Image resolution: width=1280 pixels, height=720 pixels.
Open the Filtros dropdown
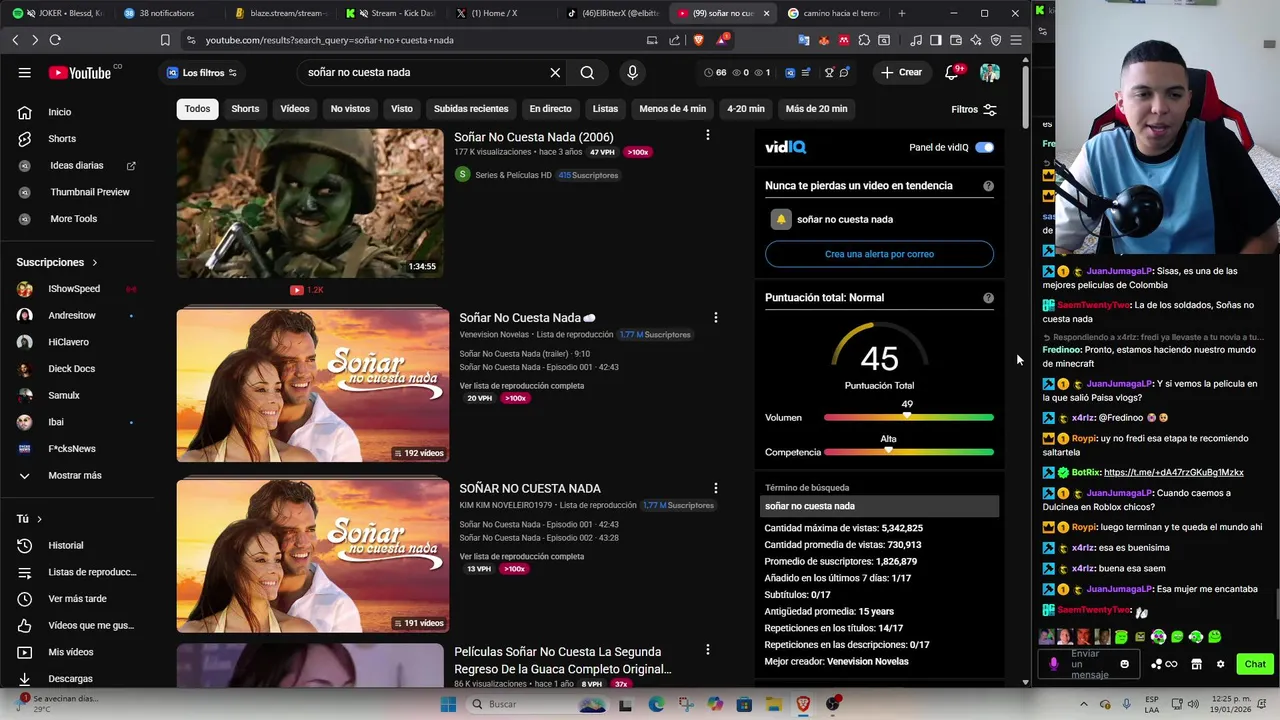pos(973,109)
